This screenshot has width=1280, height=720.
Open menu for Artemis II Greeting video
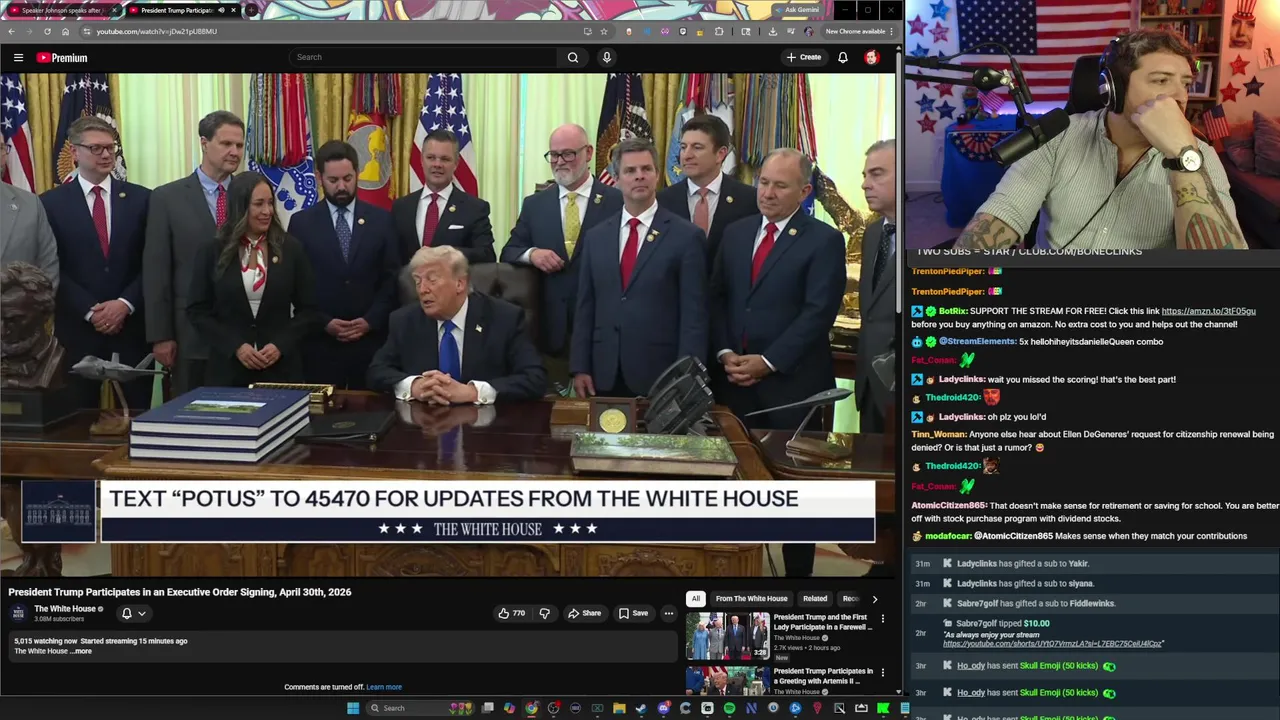[x=882, y=673]
